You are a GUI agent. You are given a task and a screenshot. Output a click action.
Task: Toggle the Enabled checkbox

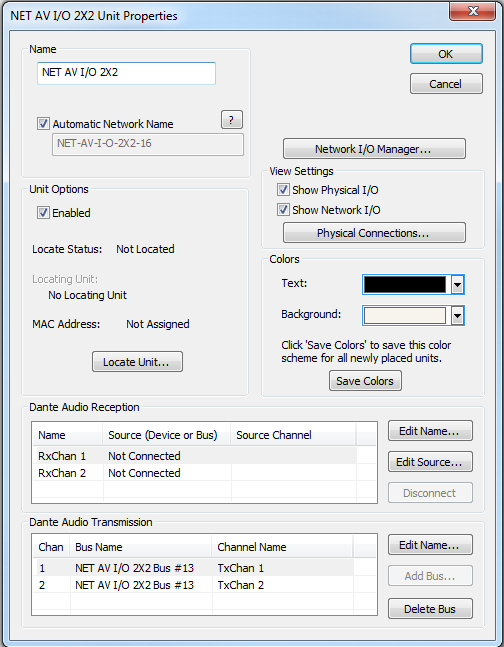tap(43, 213)
